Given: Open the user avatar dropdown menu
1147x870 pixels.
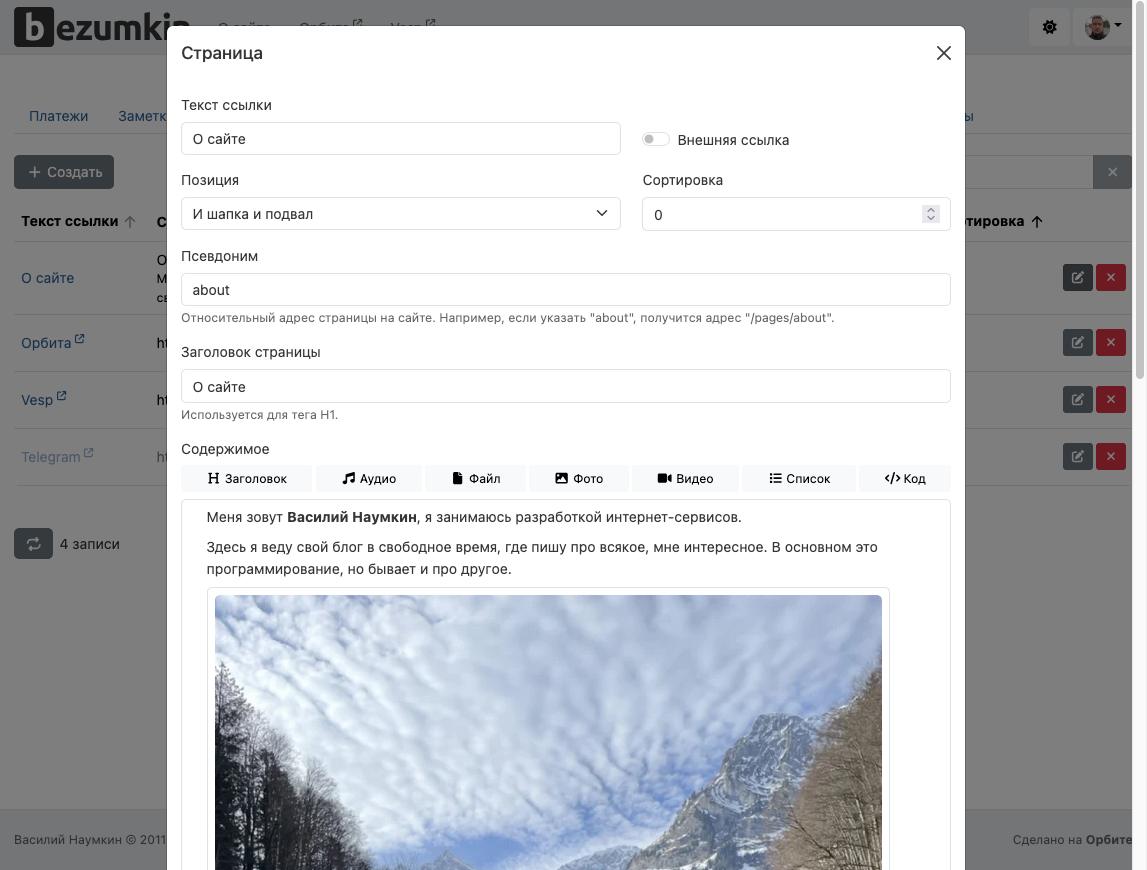Looking at the screenshot, I should pyautogui.click(x=1104, y=27).
